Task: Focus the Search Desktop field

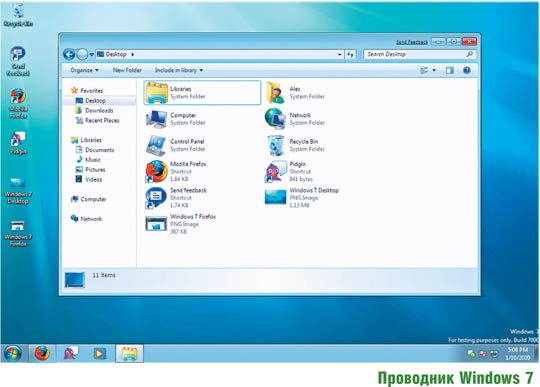Action: [x=420, y=54]
